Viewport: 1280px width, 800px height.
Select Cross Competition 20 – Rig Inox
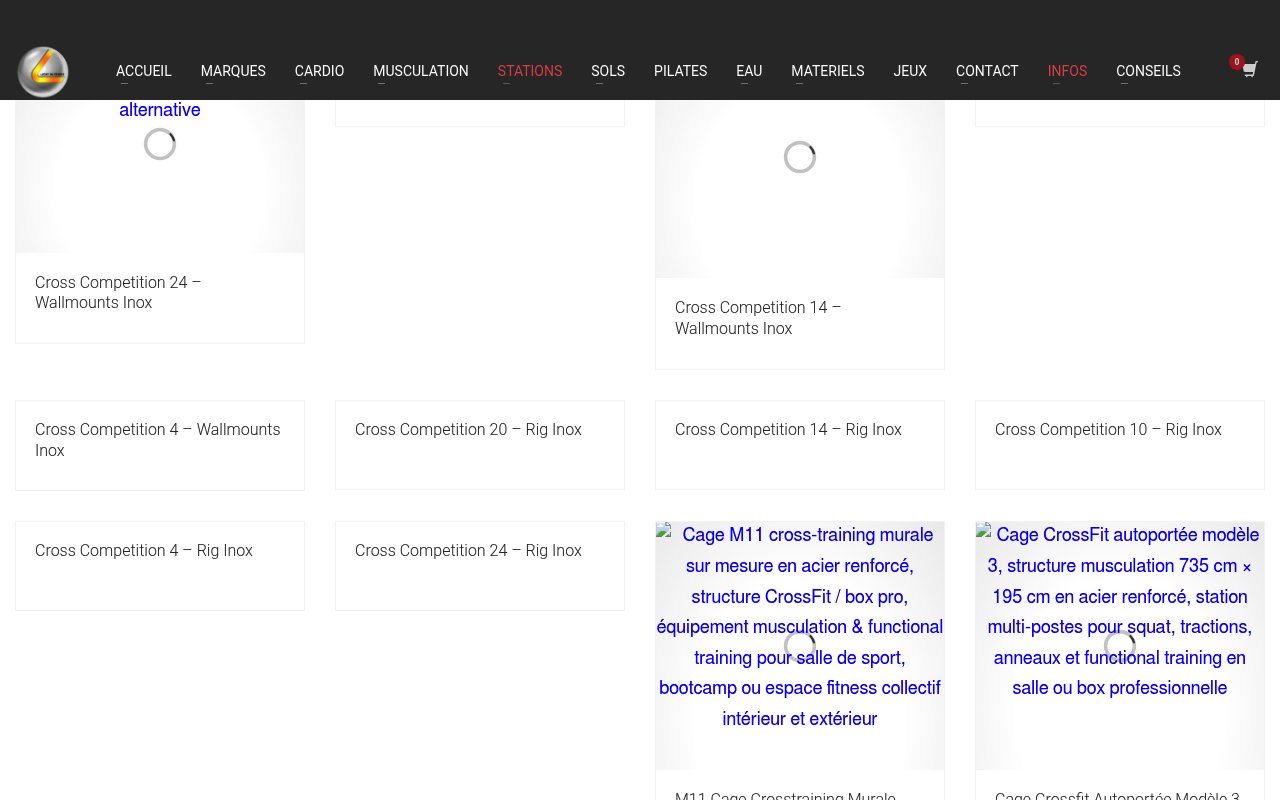pos(468,429)
